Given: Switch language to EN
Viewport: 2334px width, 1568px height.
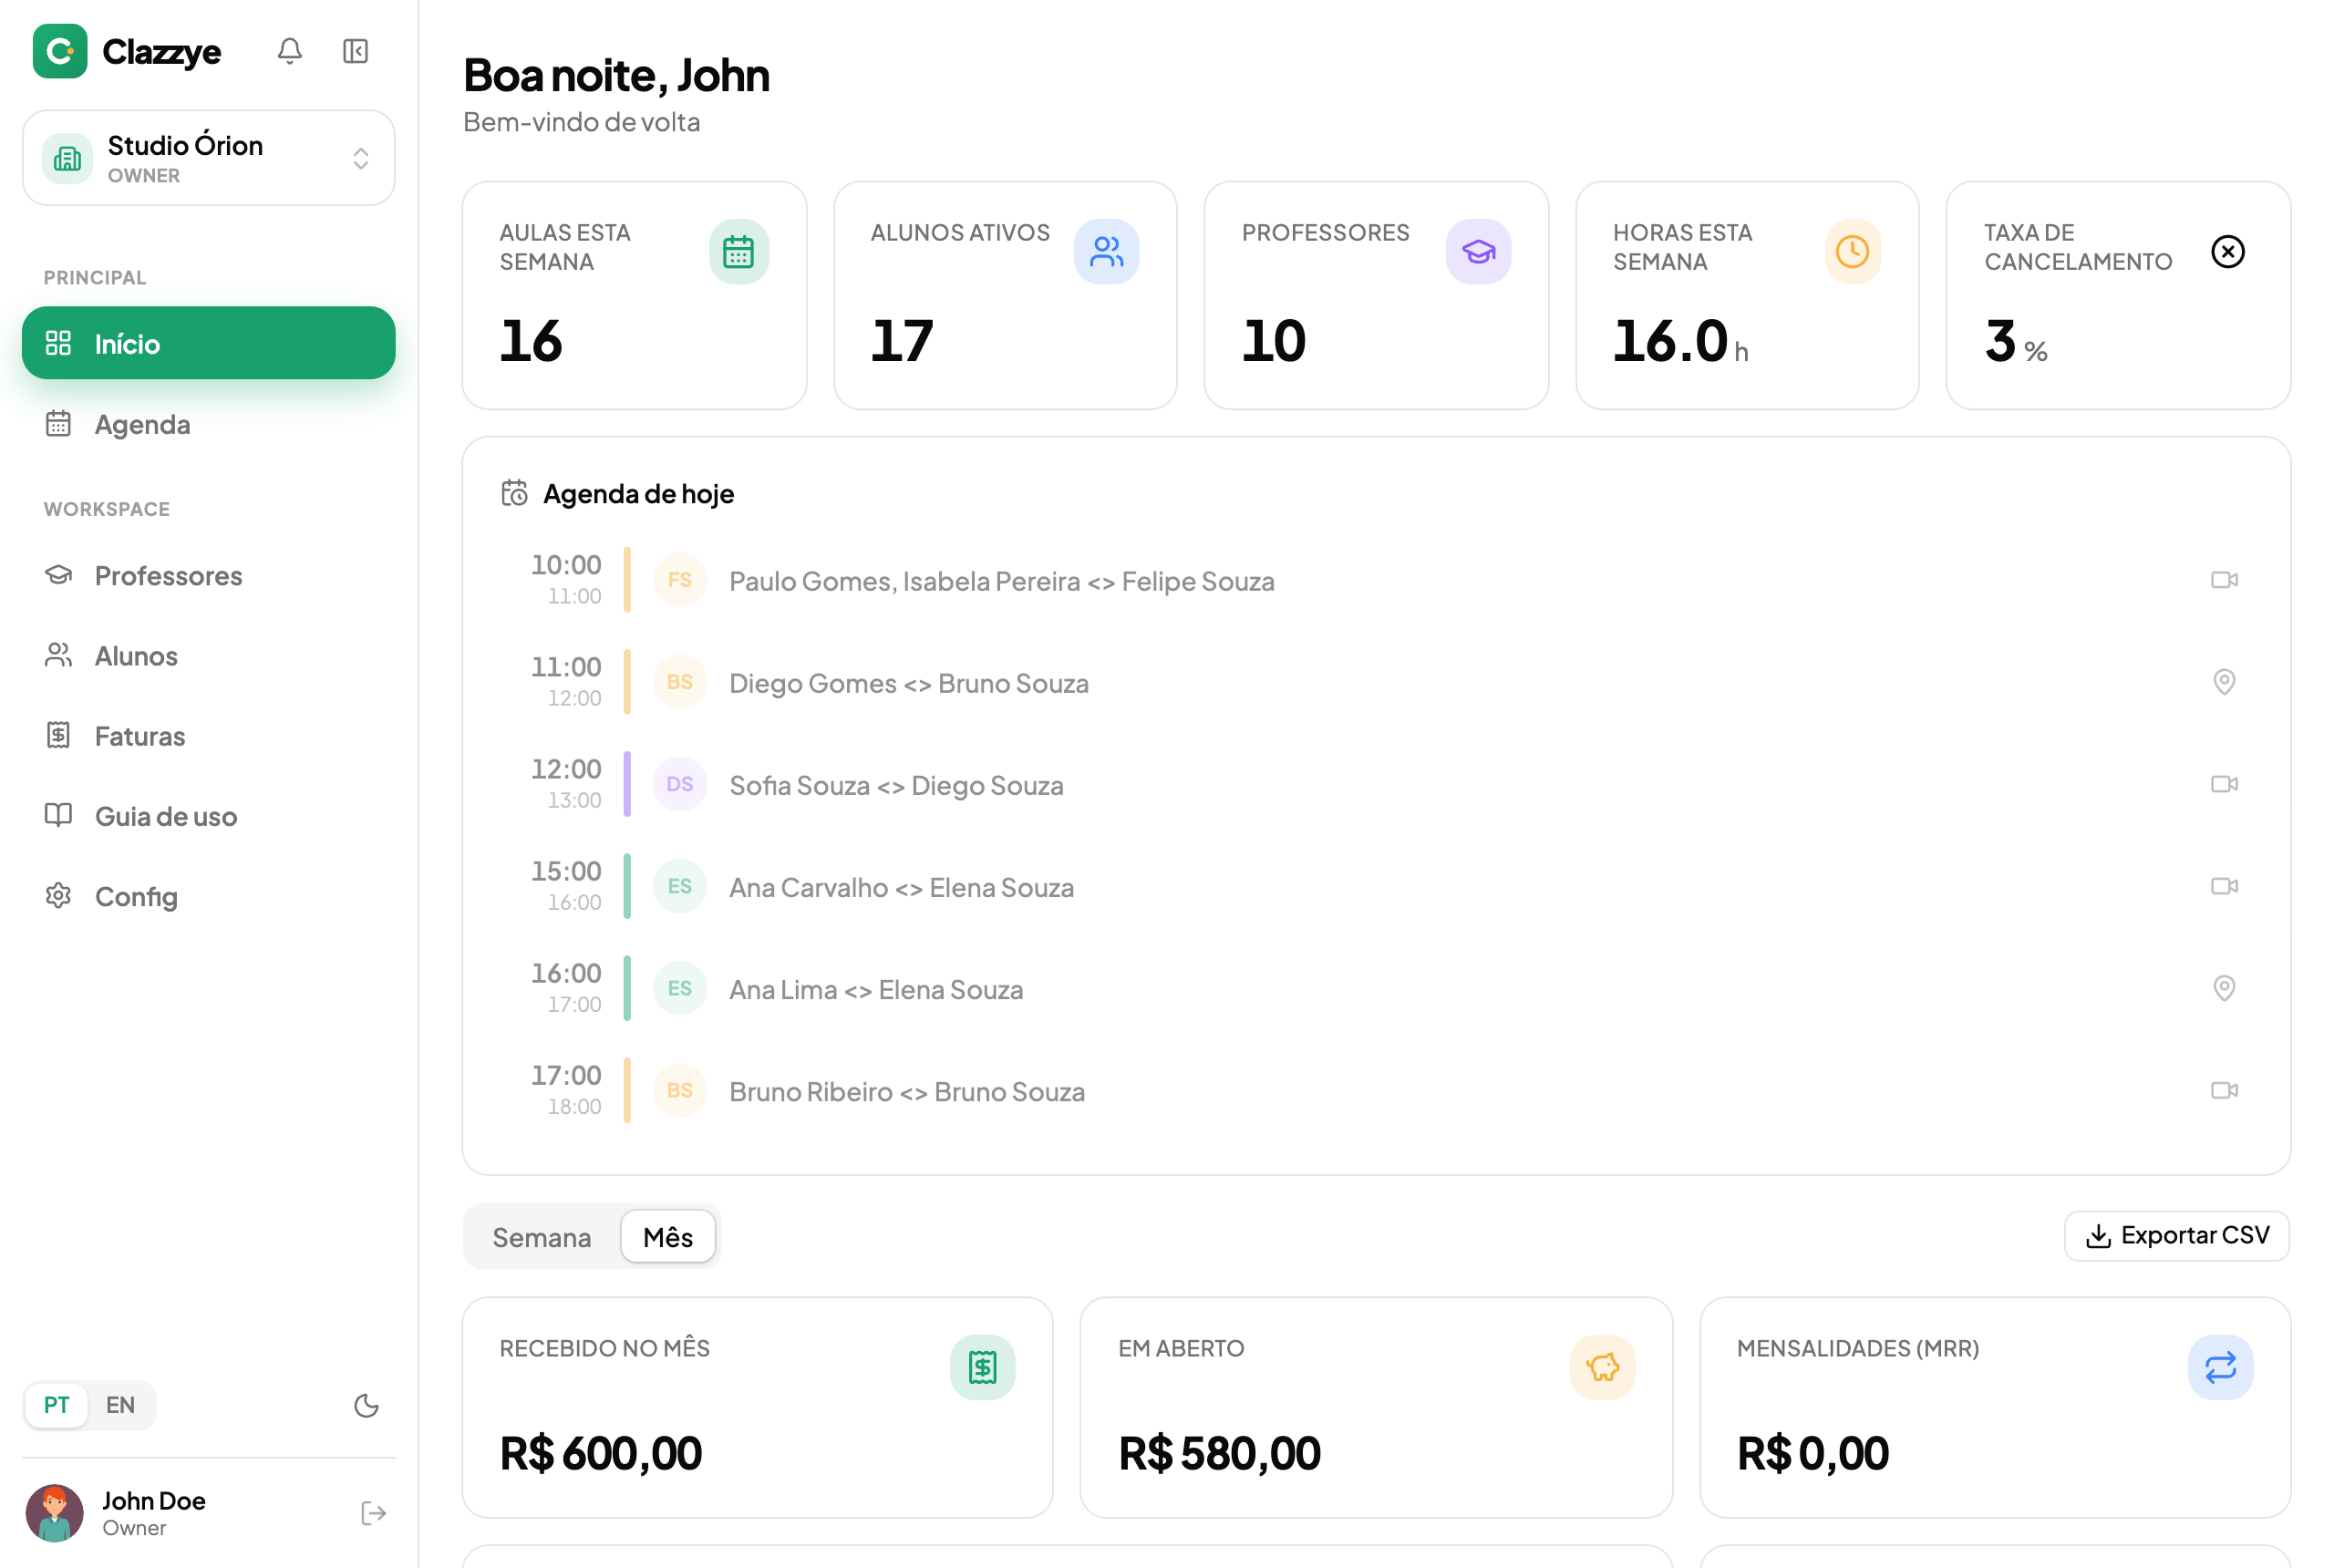Looking at the screenshot, I should tap(120, 1405).
